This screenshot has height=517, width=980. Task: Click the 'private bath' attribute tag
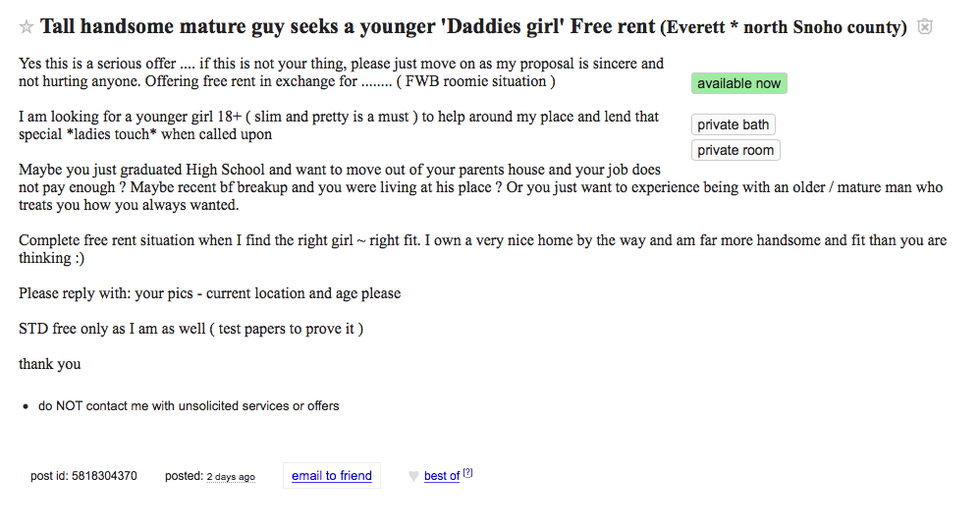733,125
